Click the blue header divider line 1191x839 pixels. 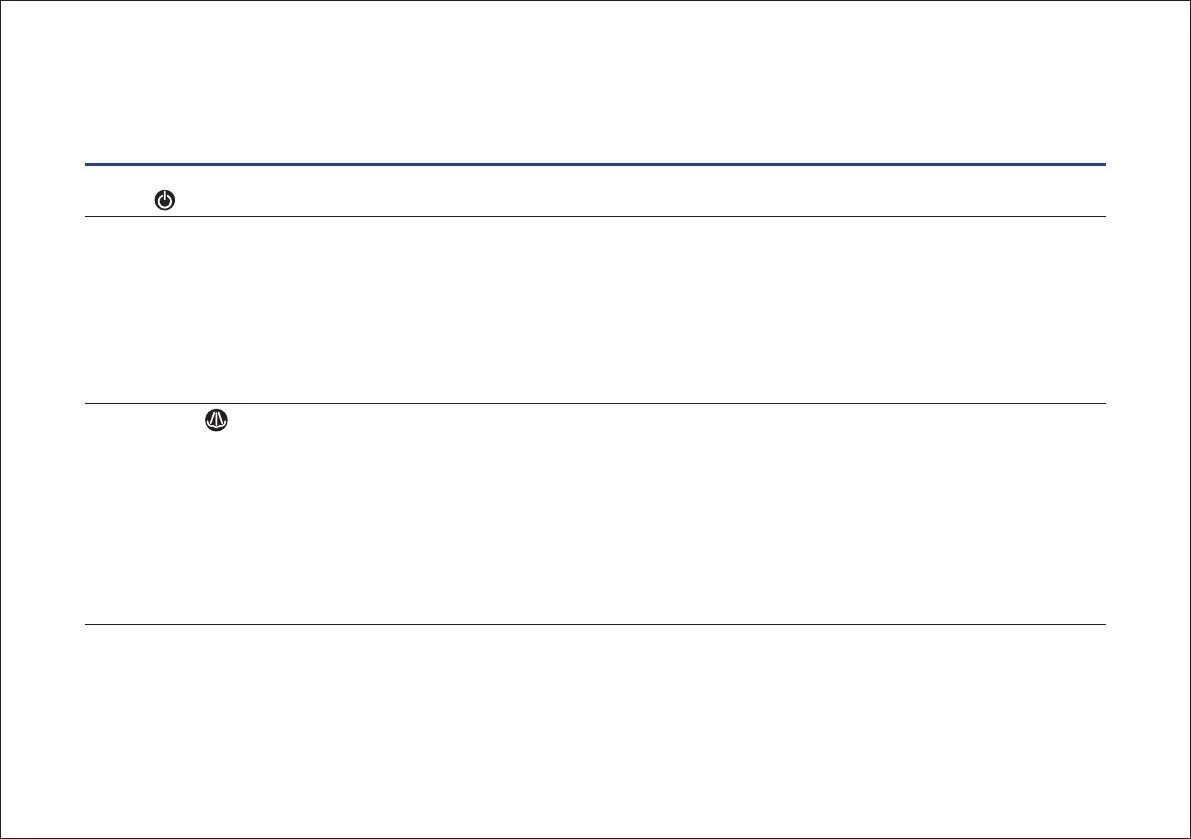coord(595,164)
